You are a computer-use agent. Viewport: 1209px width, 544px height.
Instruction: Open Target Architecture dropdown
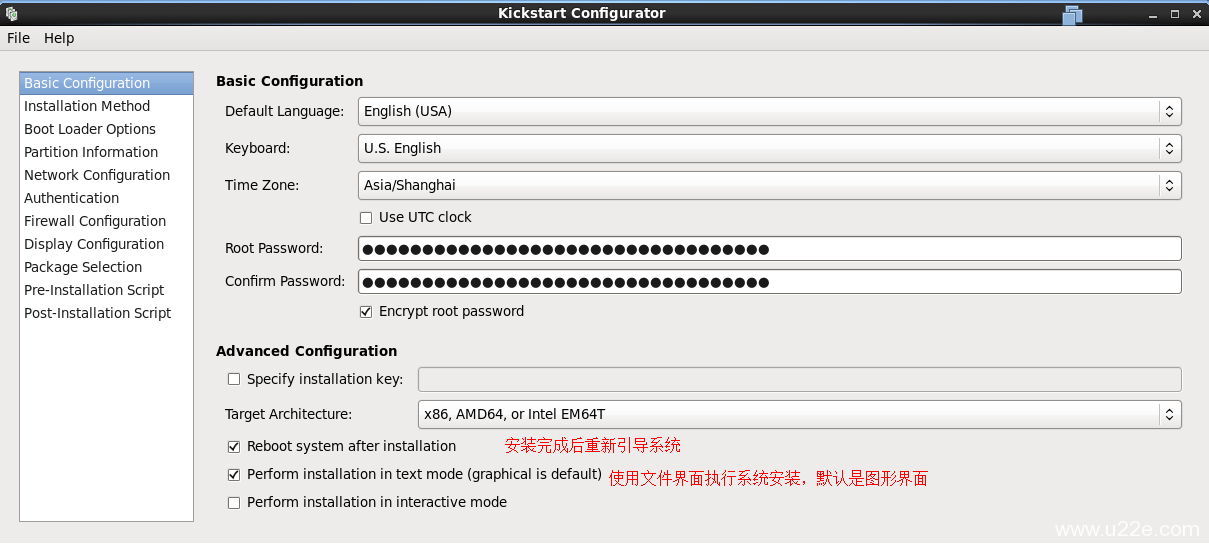coord(799,414)
